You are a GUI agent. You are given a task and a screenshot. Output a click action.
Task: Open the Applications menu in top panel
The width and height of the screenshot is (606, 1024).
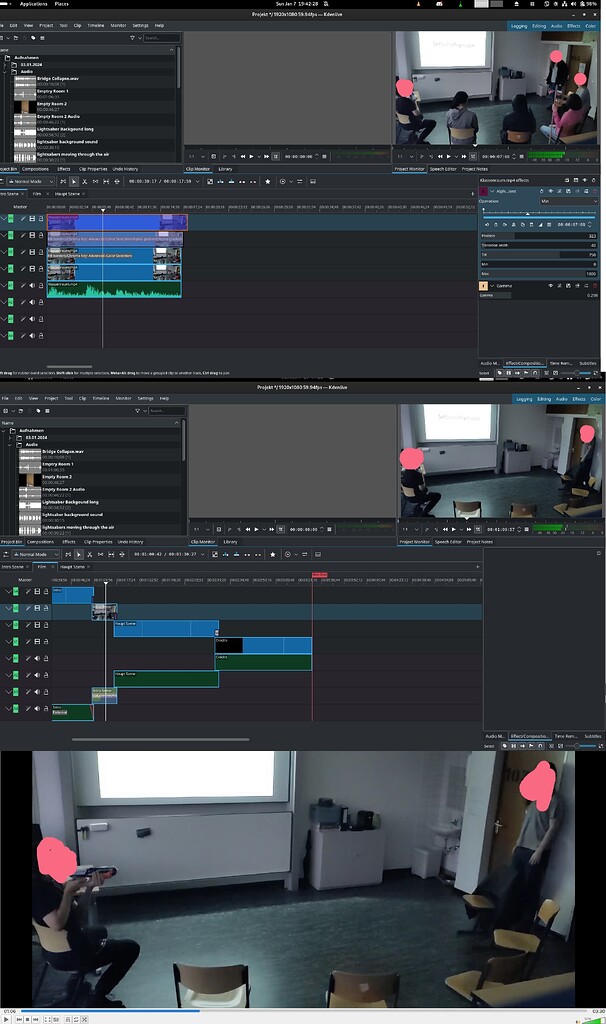pos(33,4)
